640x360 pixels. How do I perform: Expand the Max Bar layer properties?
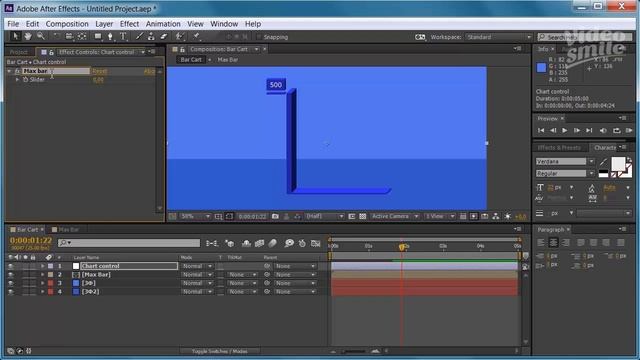(42, 275)
